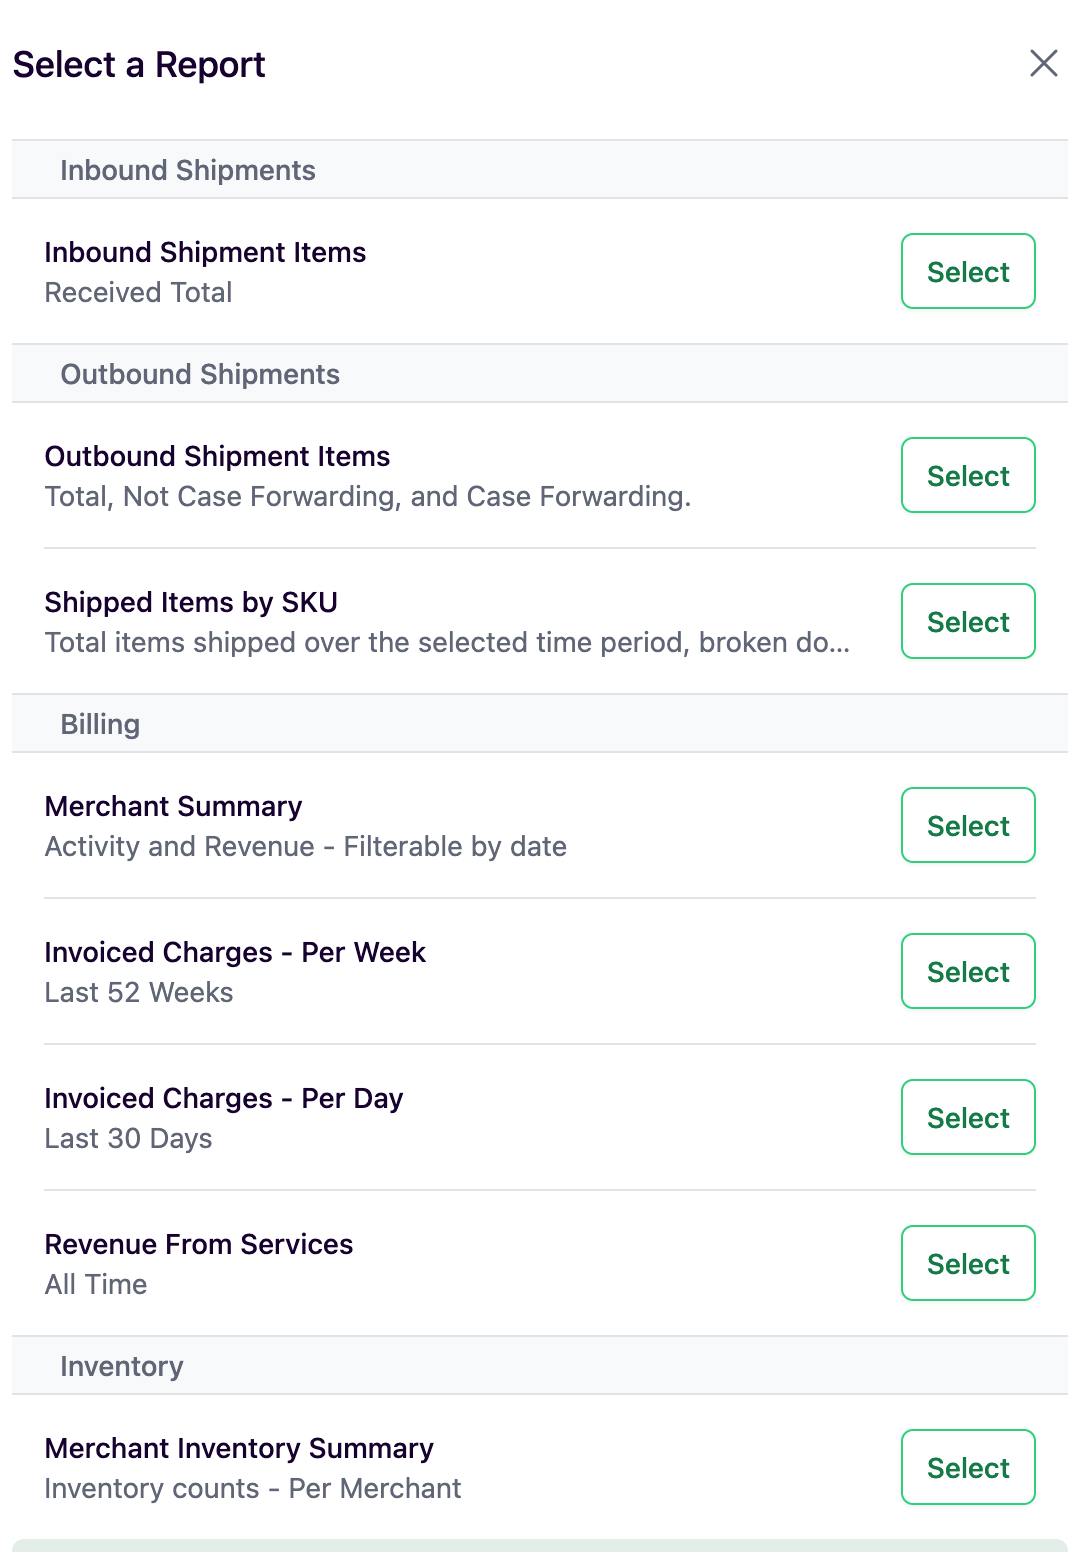Image resolution: width=1088 pixels, height=1552 pixels.
Task: Click the Shipped Items by SKU title
Action: (191, 602)
